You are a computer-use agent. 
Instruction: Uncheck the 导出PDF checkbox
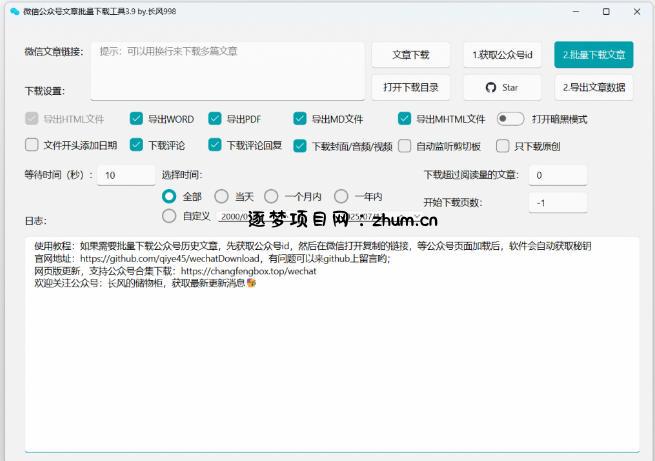pos(215,119)
